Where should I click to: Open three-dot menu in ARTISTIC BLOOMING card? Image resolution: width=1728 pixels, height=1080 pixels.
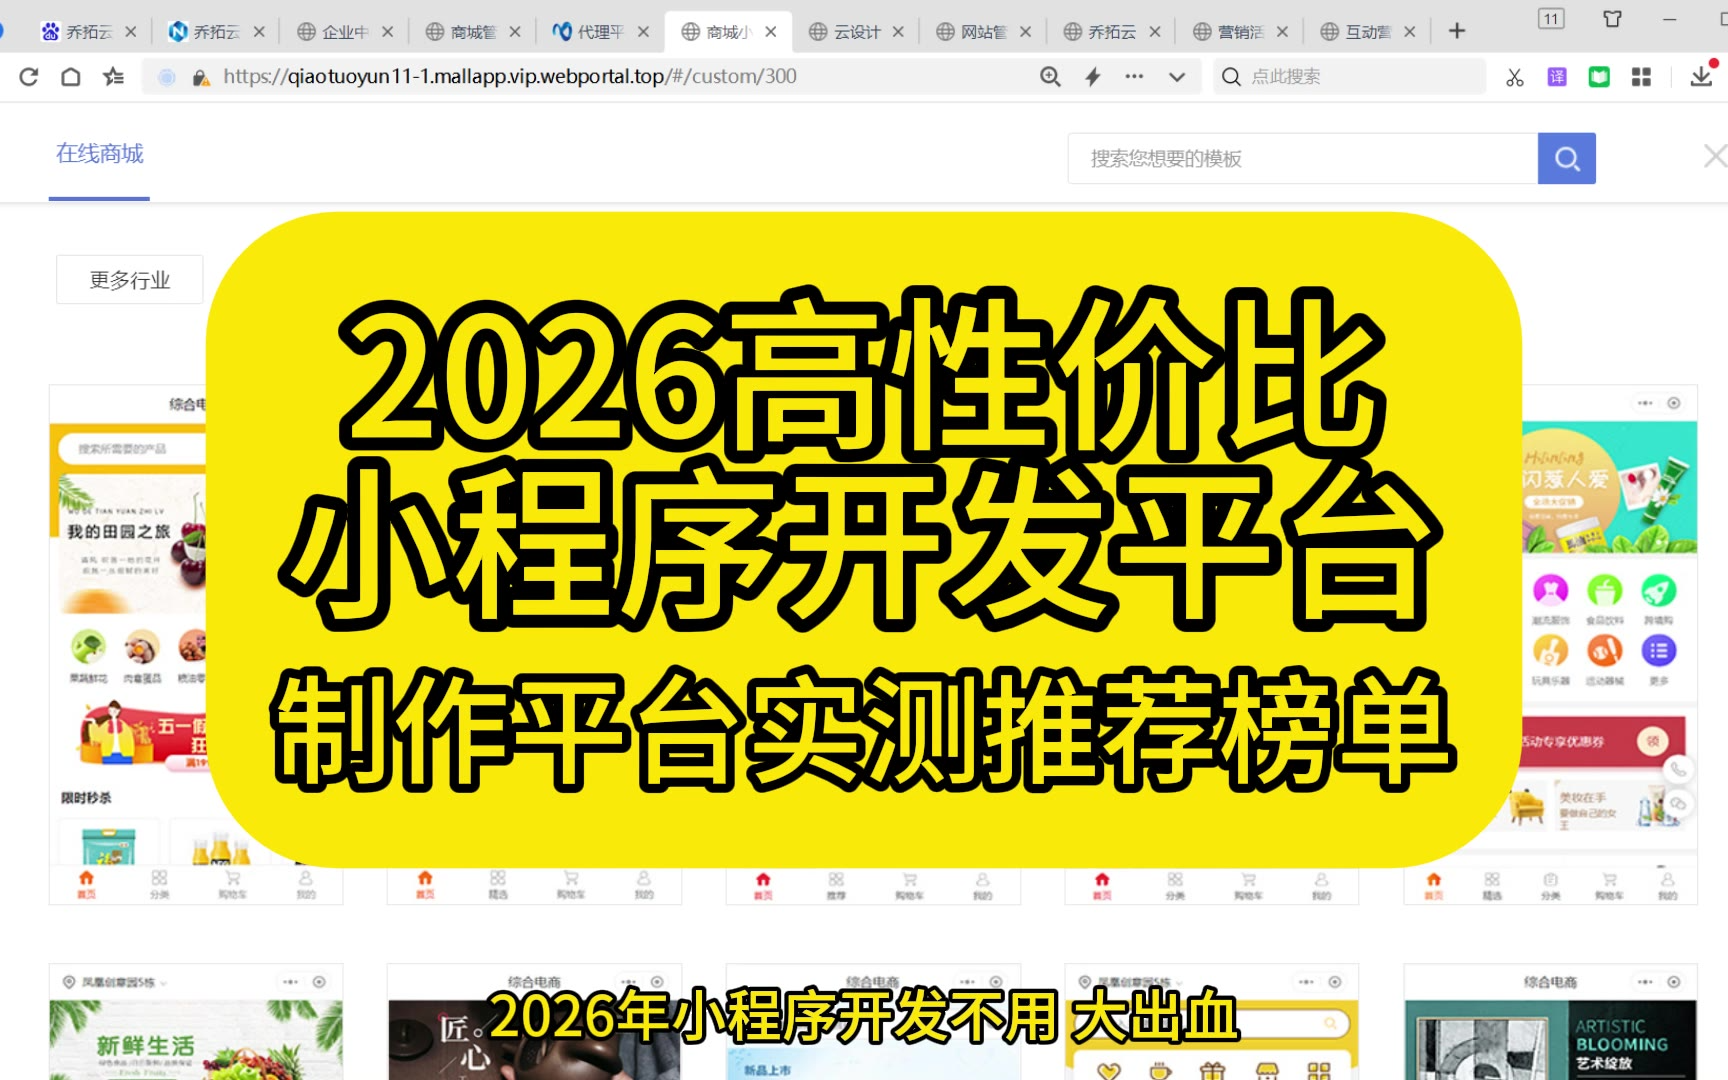pyautogui.click(x=1645, y=982)
